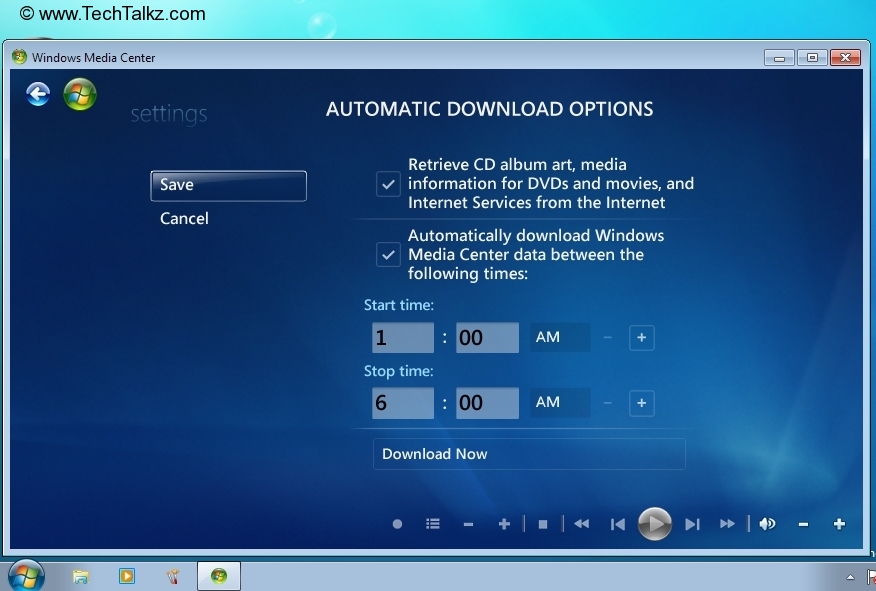Skip to next with skip-forward icon
876x591 pixels.
[691, 523]
